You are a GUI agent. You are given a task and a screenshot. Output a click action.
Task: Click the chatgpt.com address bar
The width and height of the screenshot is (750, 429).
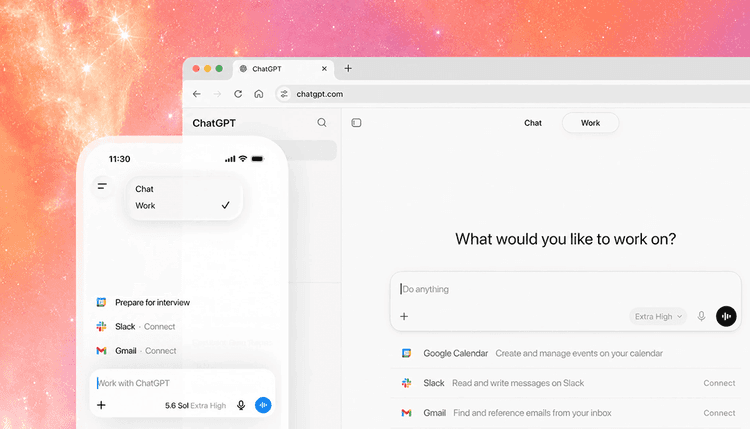[512, 94]
